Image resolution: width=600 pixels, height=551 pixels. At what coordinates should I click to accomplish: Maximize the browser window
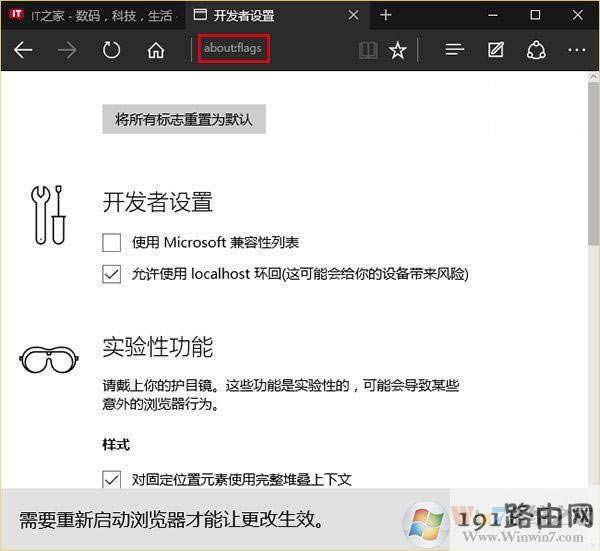click(535, 15)
